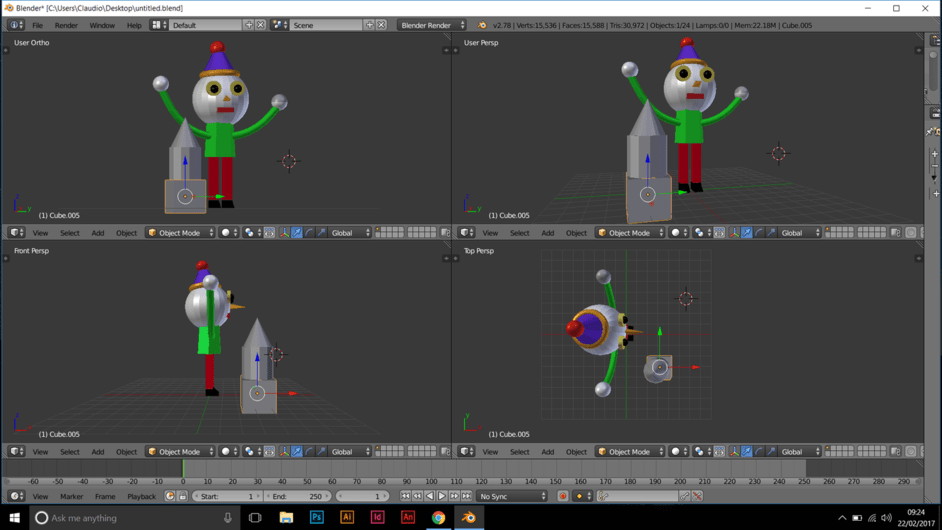Jump to the end frame in timeline
Viewport: 942px width, 530px height.
pyautogui.click(x=466, y=496)
